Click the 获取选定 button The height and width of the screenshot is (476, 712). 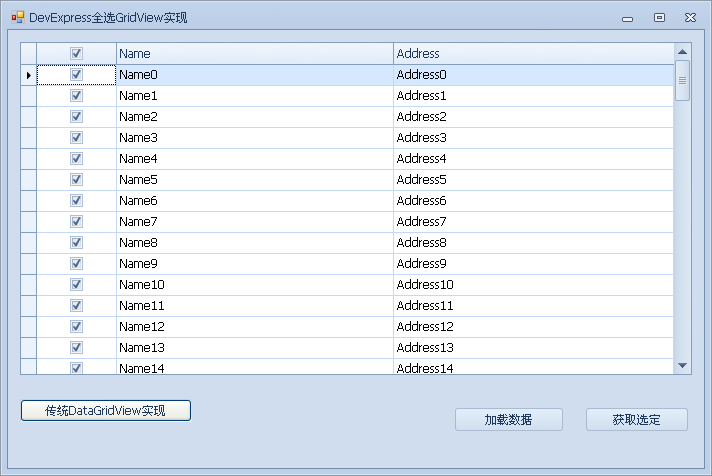[636, 420]
